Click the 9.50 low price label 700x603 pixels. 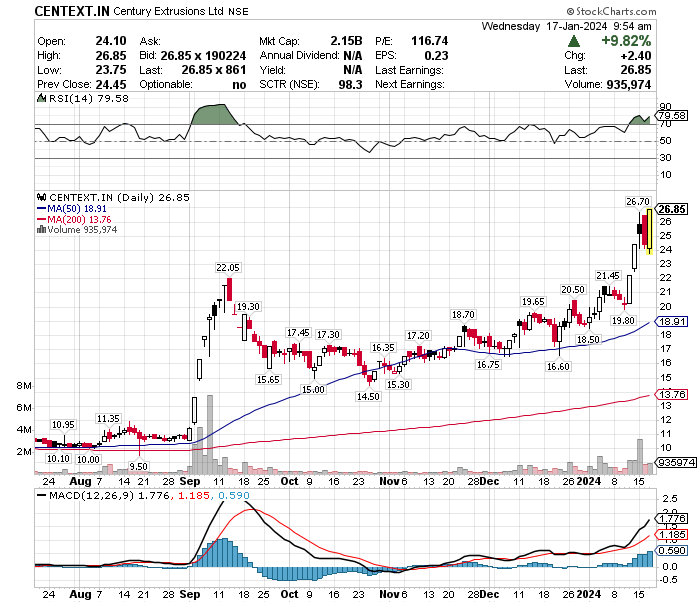[138, 466]
